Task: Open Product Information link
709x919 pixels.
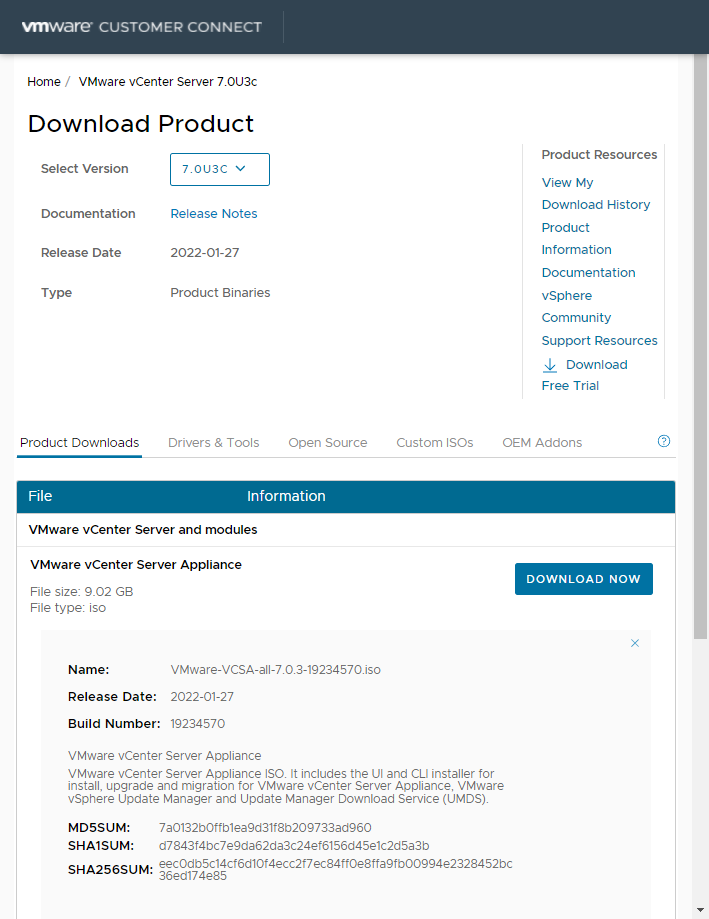Action: pos(577,239)
